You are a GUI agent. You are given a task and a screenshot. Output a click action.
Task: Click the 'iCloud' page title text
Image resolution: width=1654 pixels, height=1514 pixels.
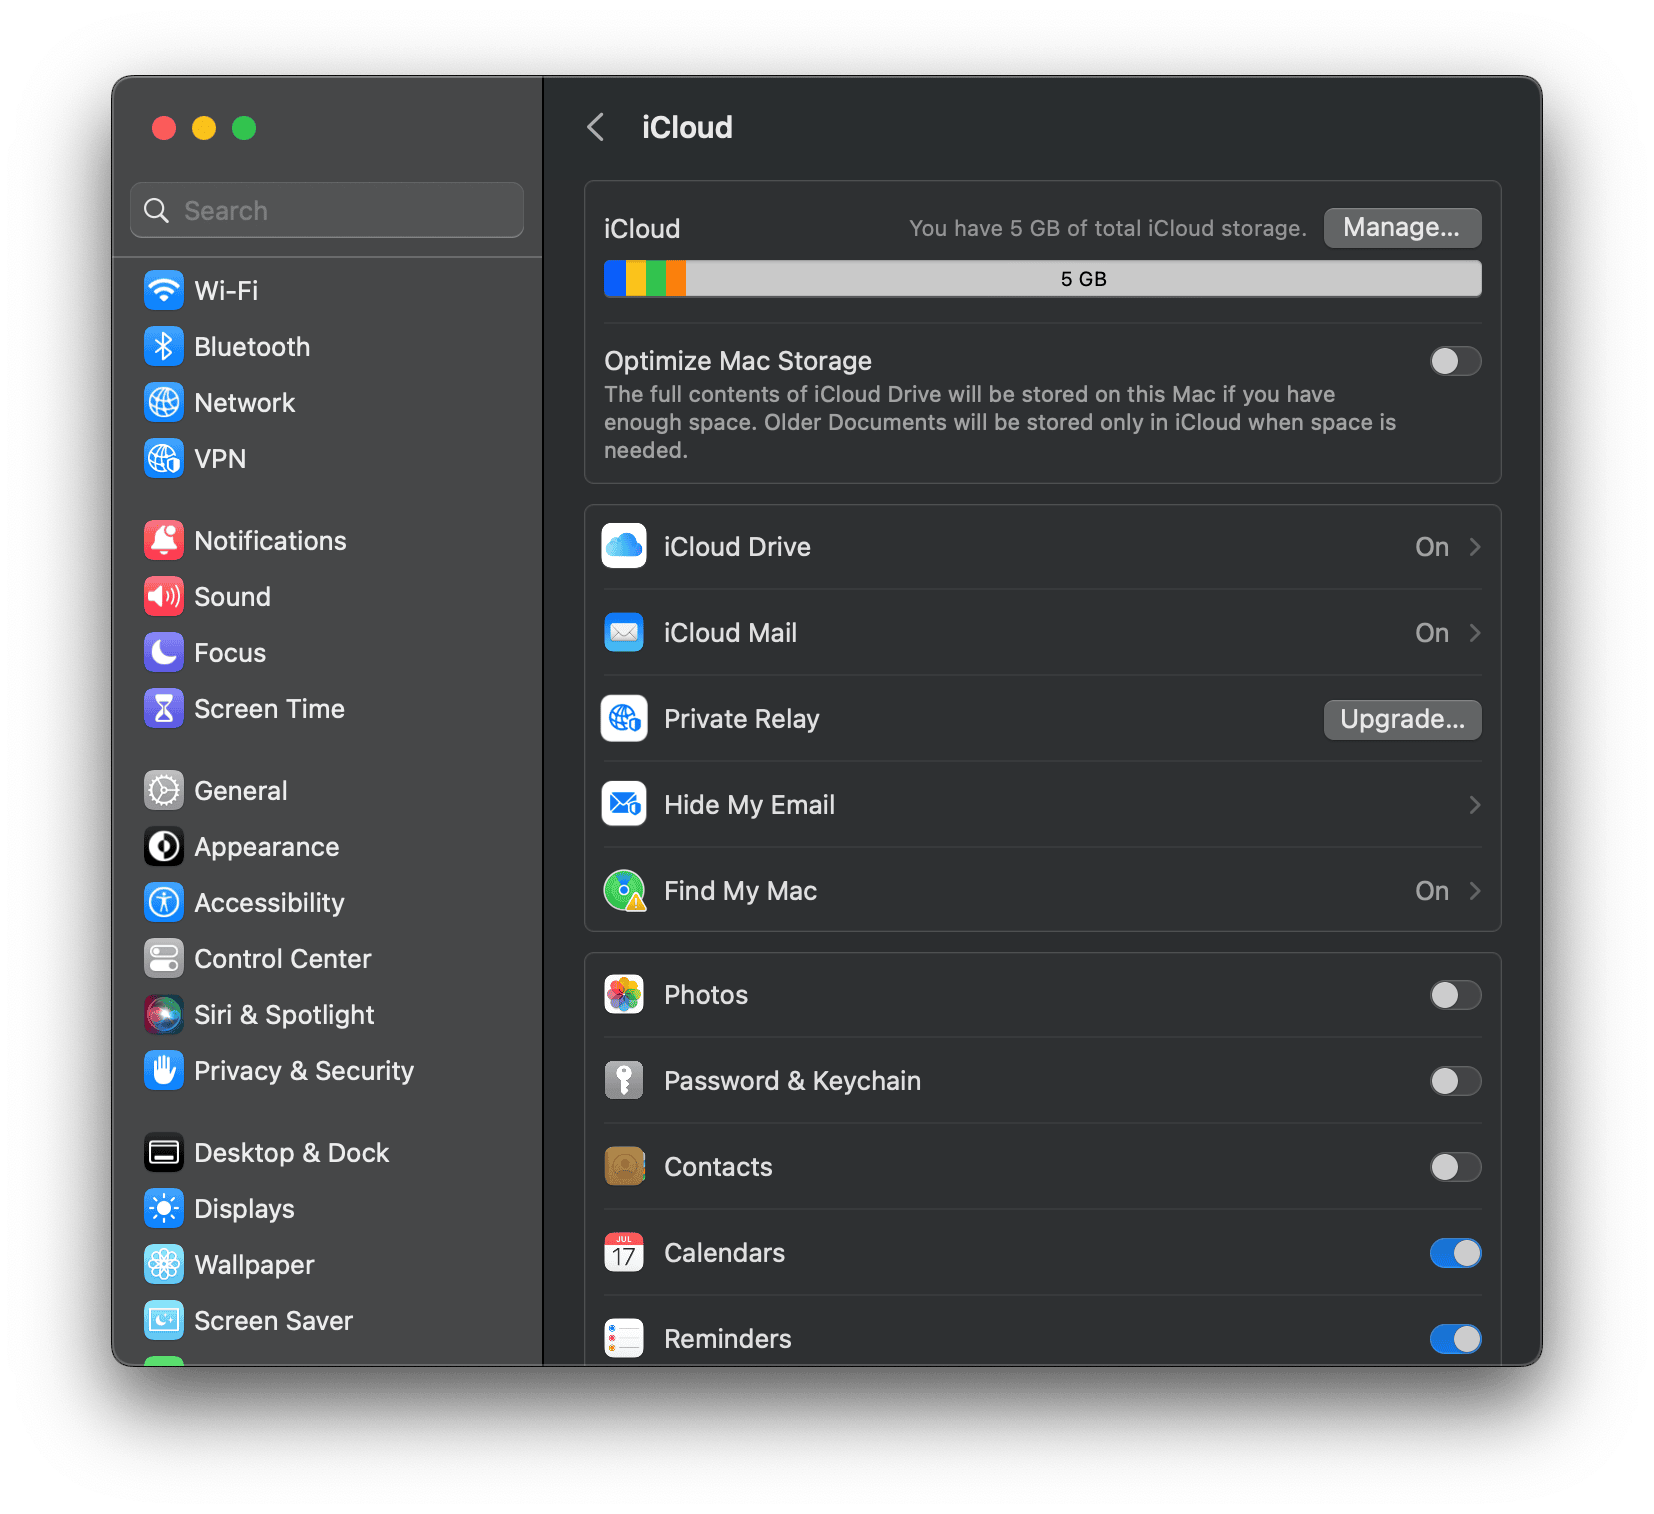pyautogui.click(x=687, y=127)
